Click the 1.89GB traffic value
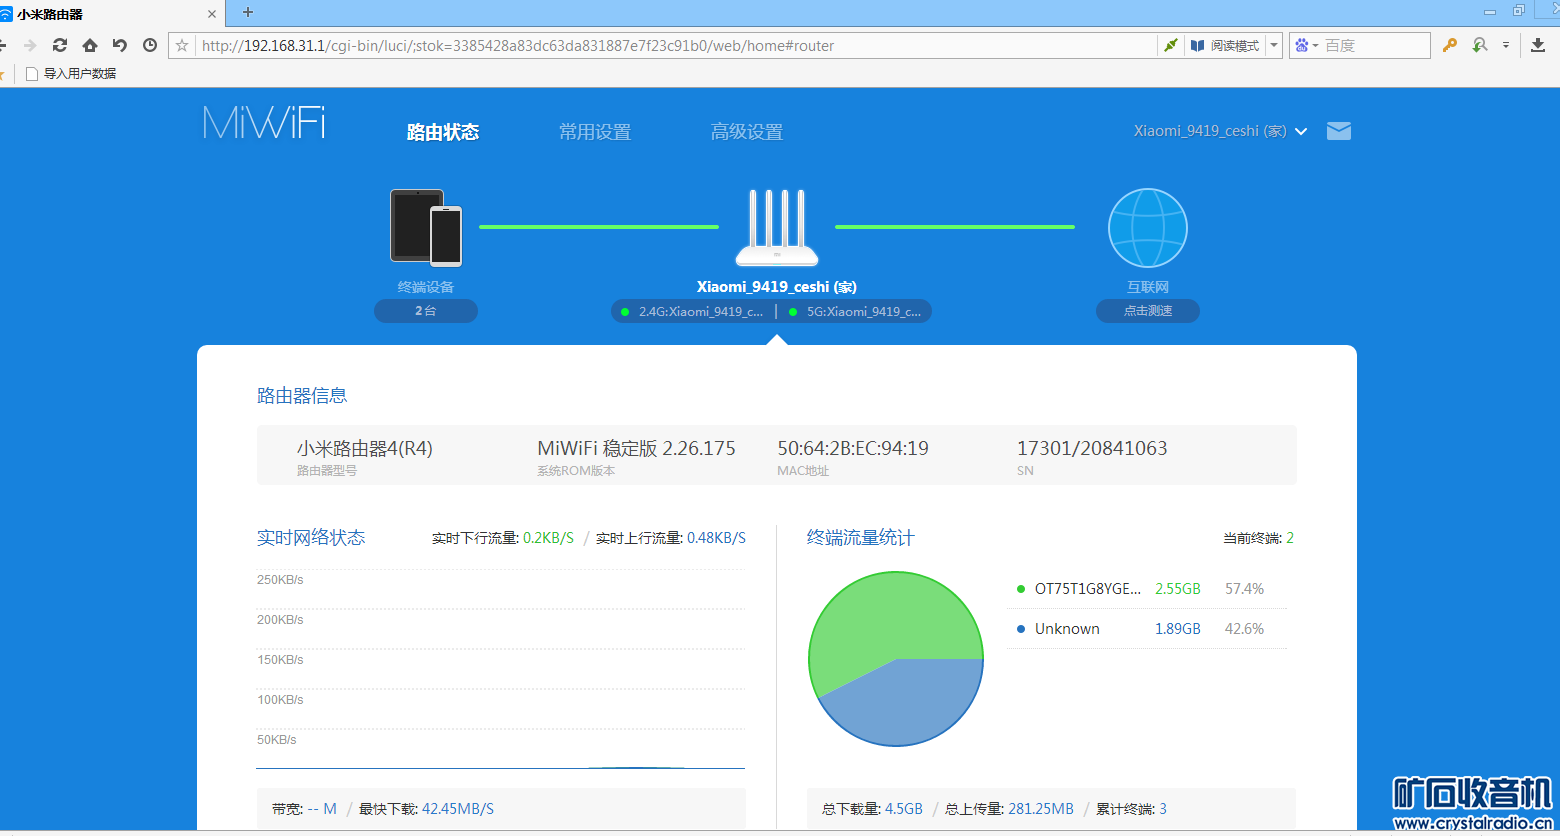Image resolution: width=1560 pixels, height=836 pixels. [x=1178, y=629]
